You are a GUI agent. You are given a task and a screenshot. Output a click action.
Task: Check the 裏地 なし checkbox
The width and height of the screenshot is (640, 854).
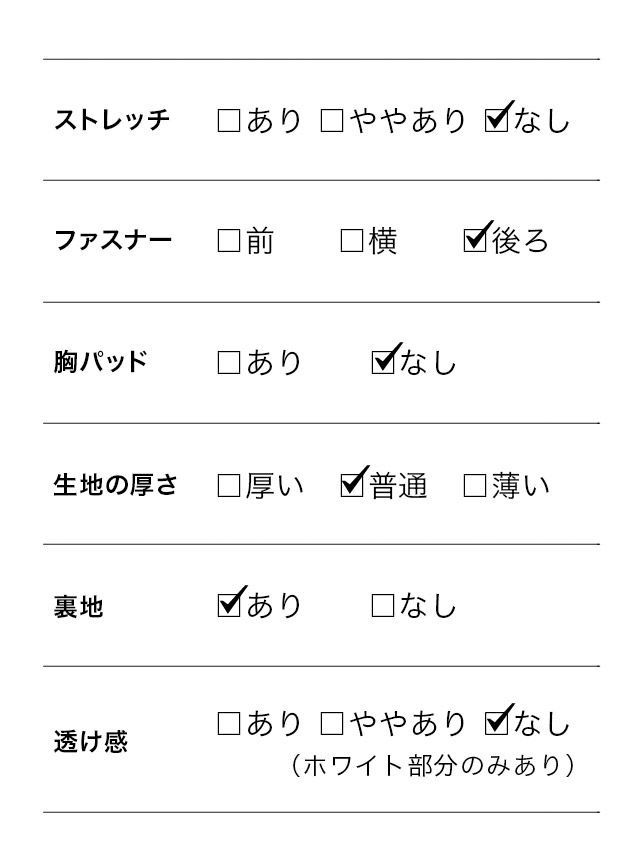pyautogui.click(x=382, y=605)
